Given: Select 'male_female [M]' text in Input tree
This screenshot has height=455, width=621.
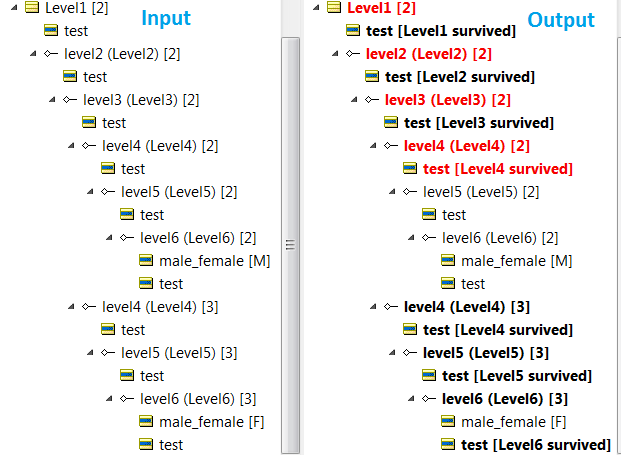Looking at the screenshot, I should click(x=215, y=261).
